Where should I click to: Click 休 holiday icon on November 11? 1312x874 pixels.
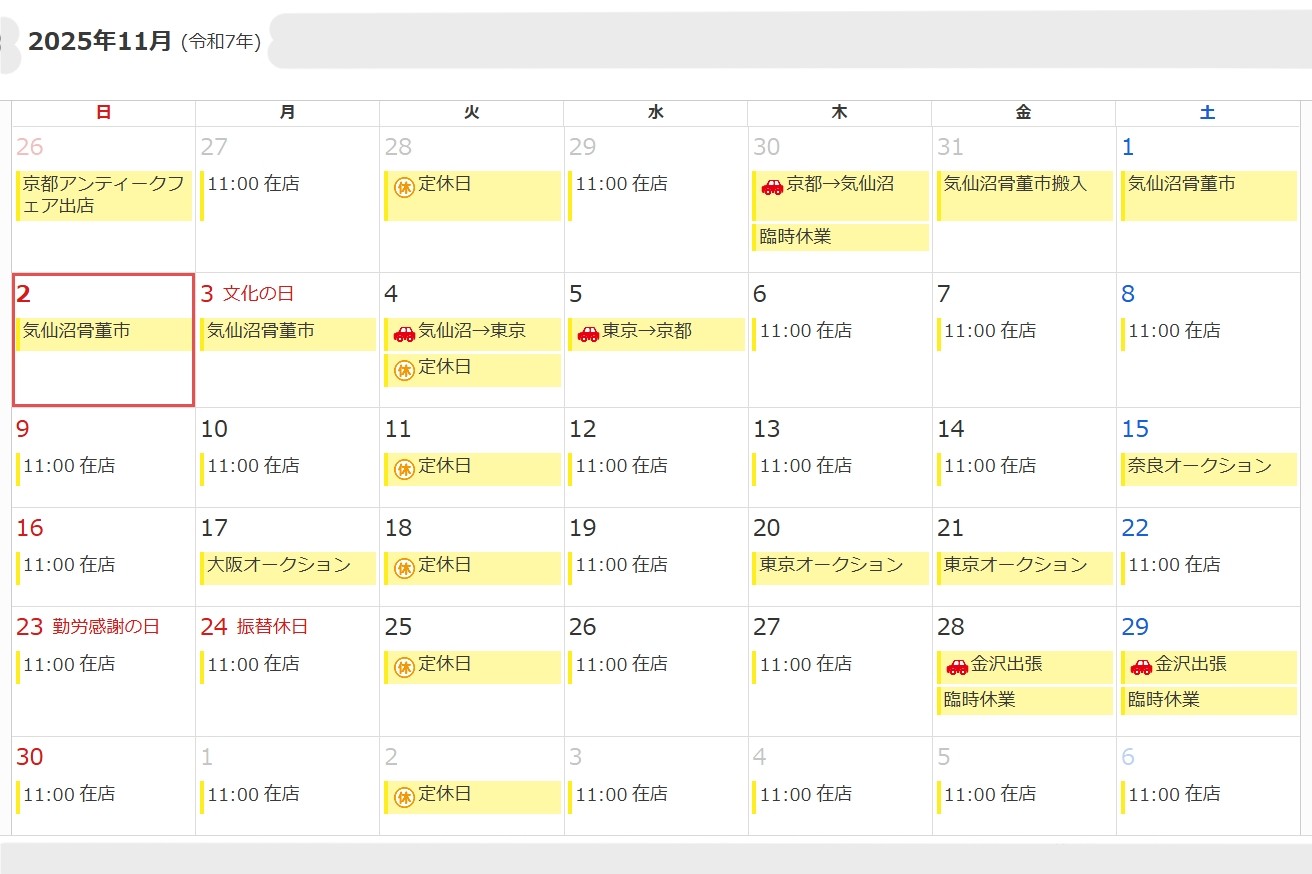click(x=404, y=469)
